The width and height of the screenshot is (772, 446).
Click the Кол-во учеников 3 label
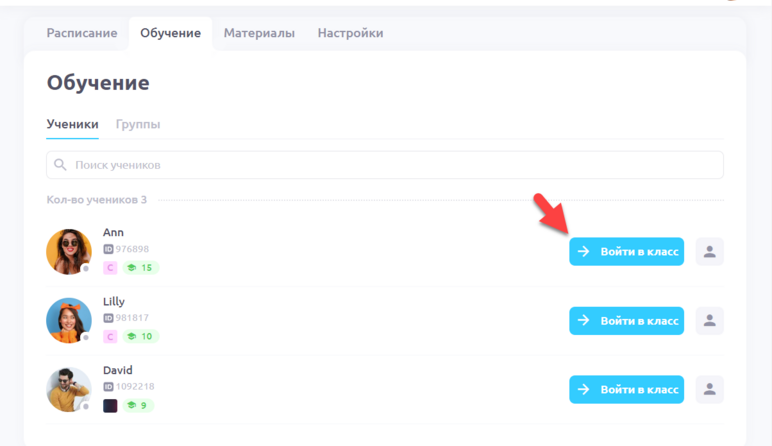[x=96, y=200]
